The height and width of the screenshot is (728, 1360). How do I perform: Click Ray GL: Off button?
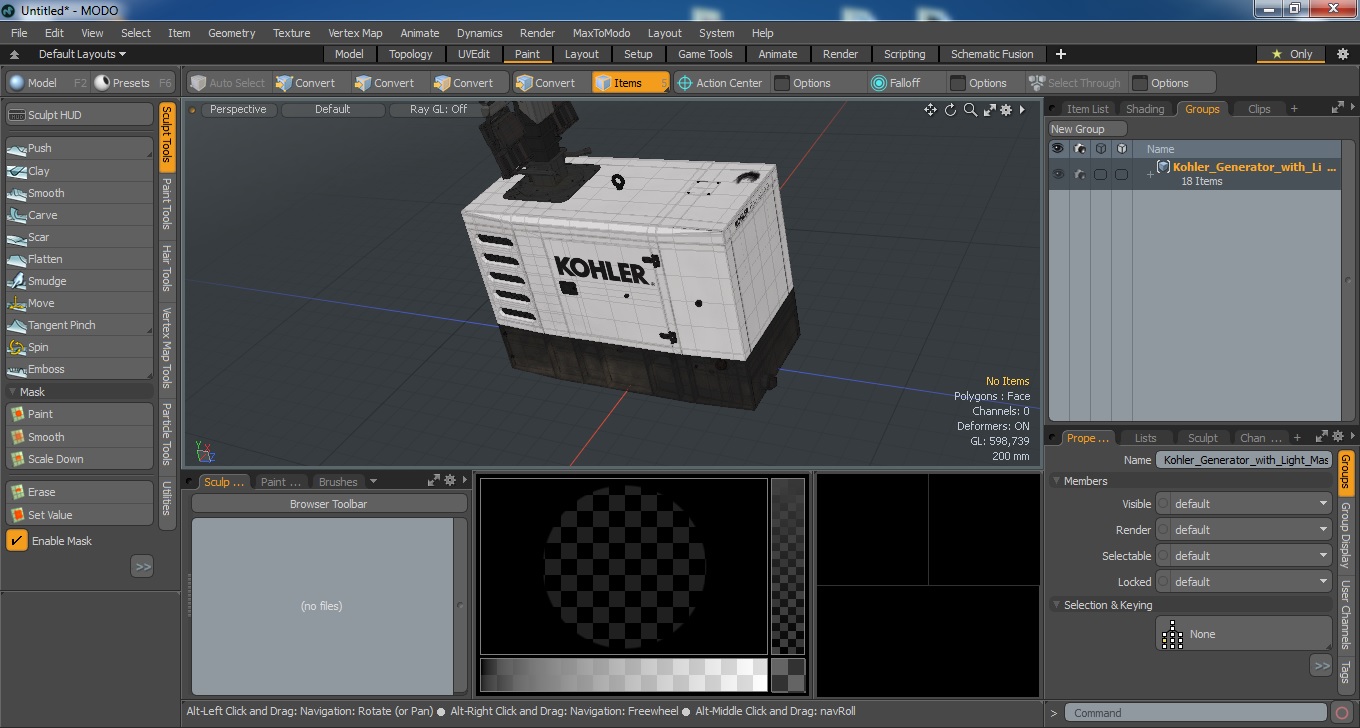[x=438, y=110]
